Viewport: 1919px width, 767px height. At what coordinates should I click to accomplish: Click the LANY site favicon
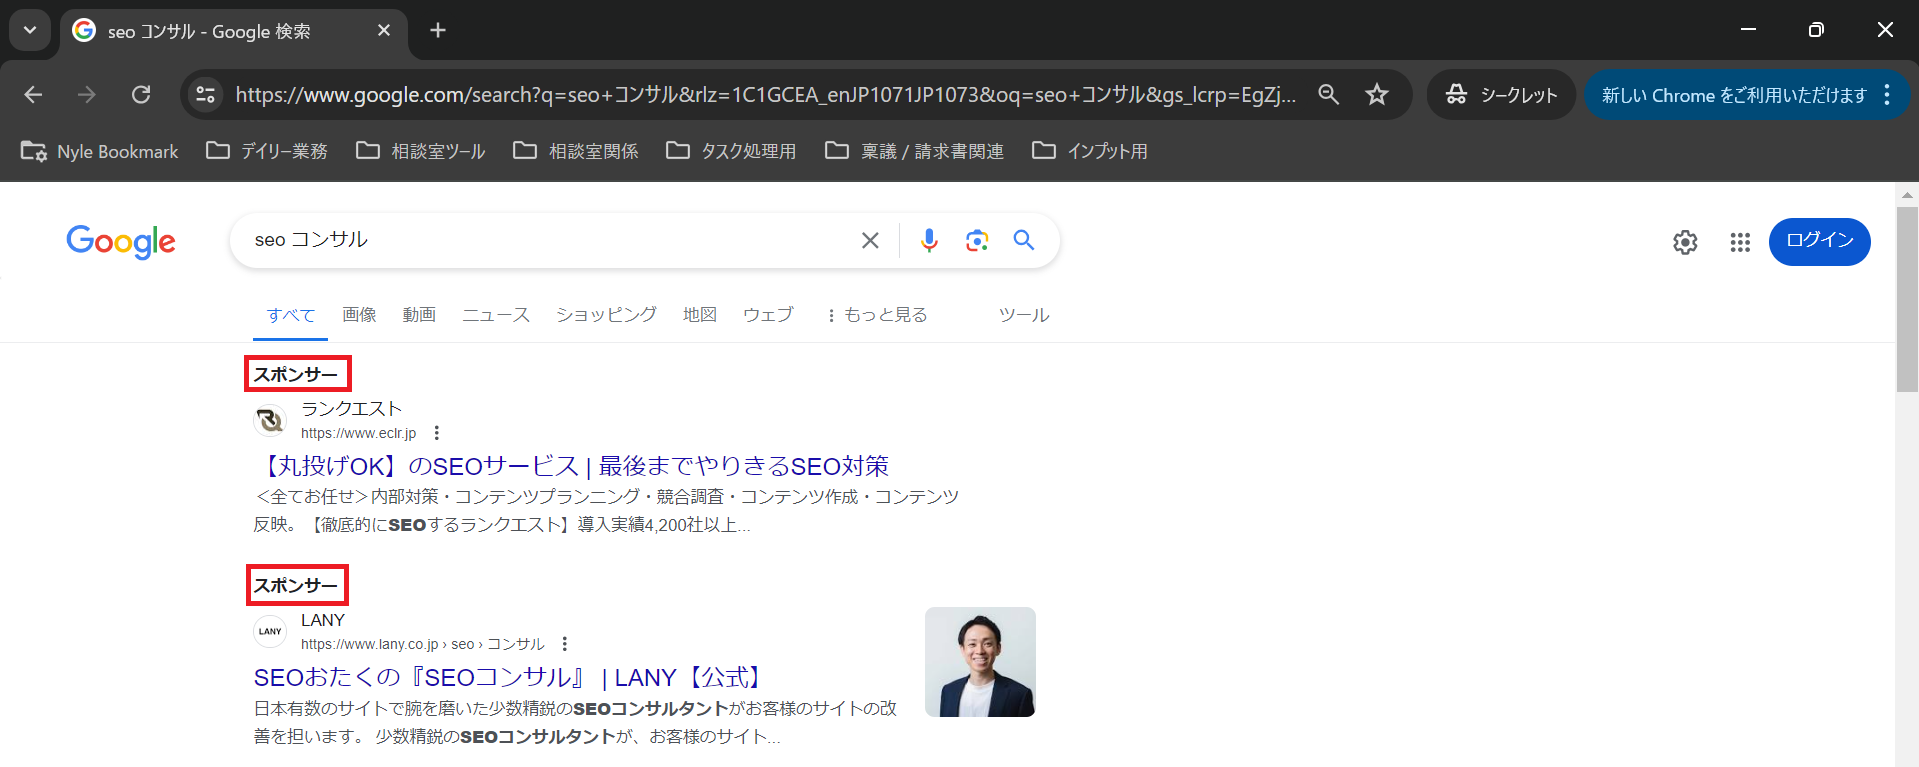point(270,631)
